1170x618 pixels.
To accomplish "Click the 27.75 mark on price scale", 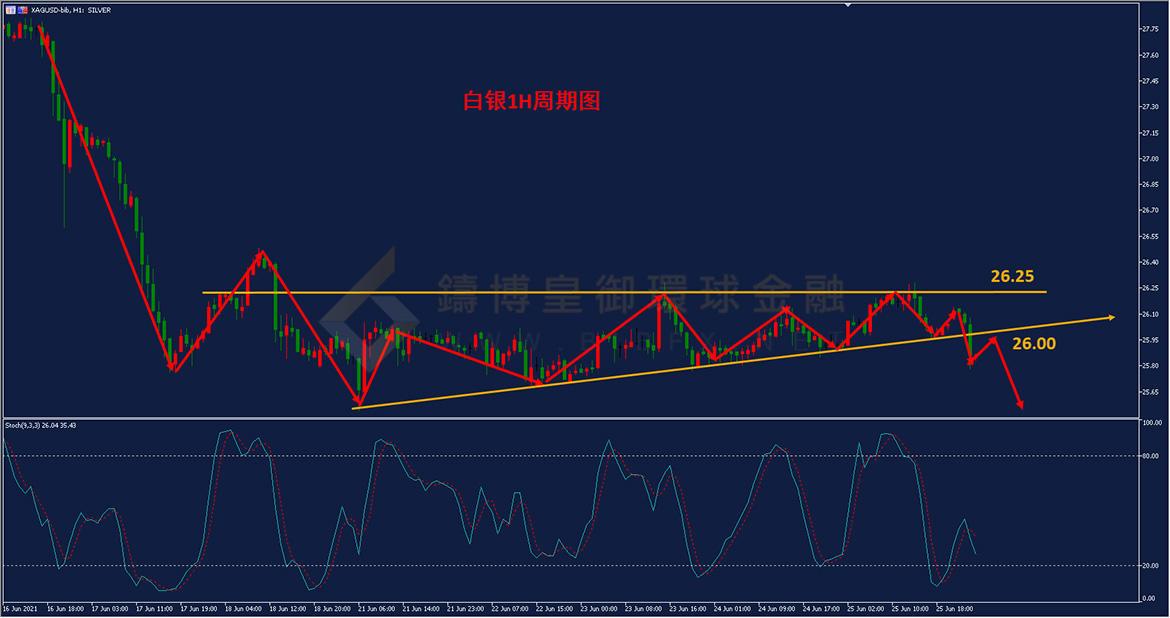I will click(1149, 29).
